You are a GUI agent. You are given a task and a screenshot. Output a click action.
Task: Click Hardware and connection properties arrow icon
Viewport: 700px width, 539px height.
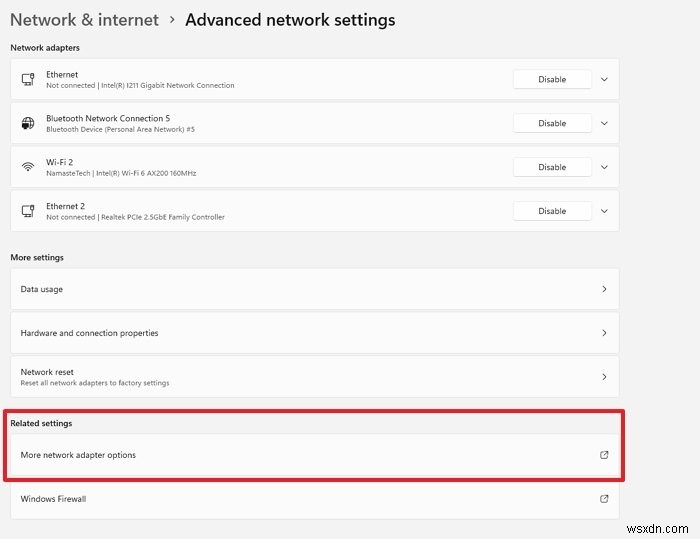[x=604, y=333]
